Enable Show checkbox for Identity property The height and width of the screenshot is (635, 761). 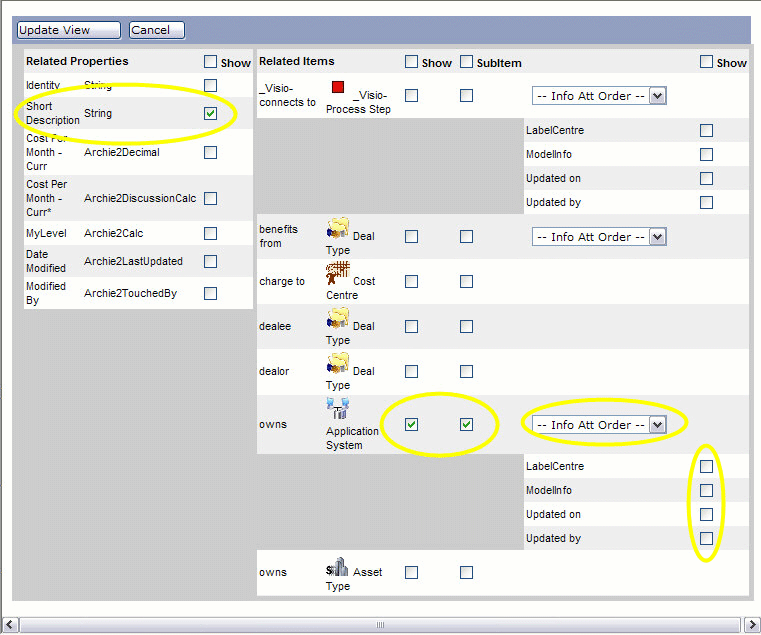click(x=210, y=86)
